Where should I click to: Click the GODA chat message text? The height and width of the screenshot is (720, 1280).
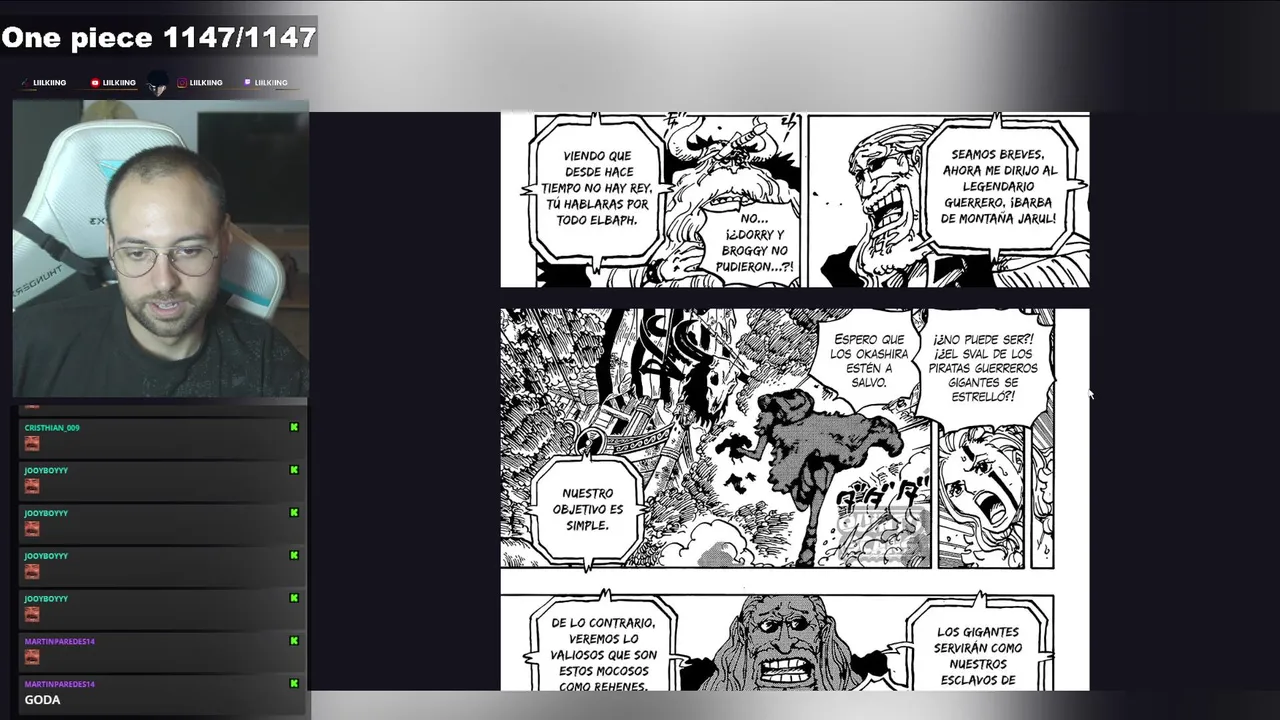coord(42,700)
